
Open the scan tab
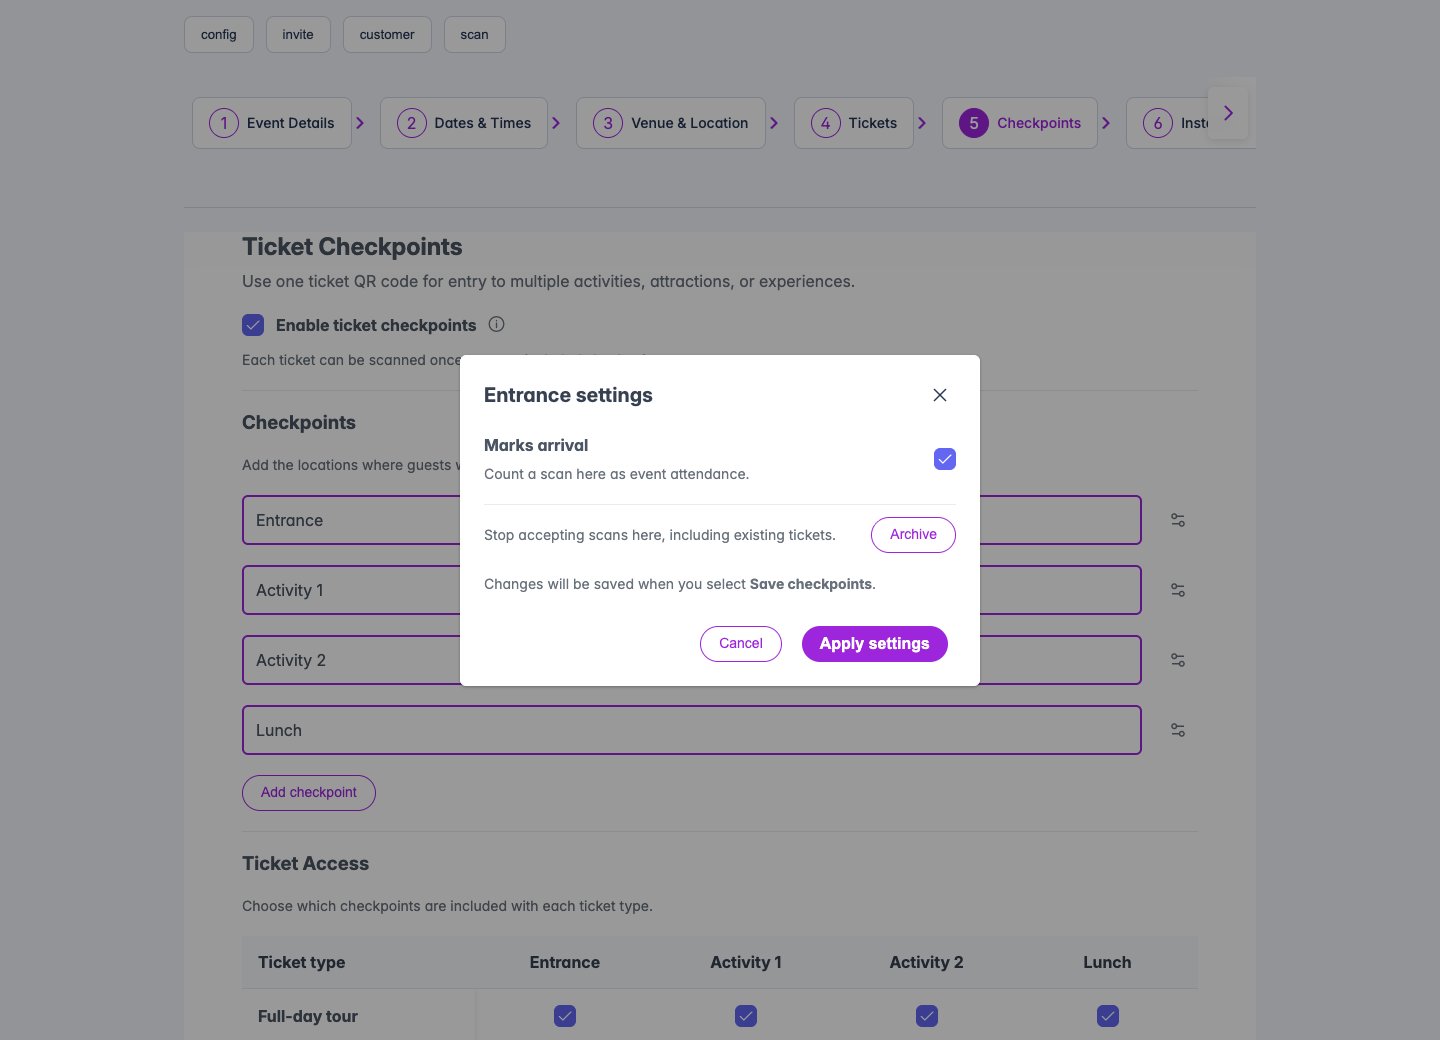(475, 35)
